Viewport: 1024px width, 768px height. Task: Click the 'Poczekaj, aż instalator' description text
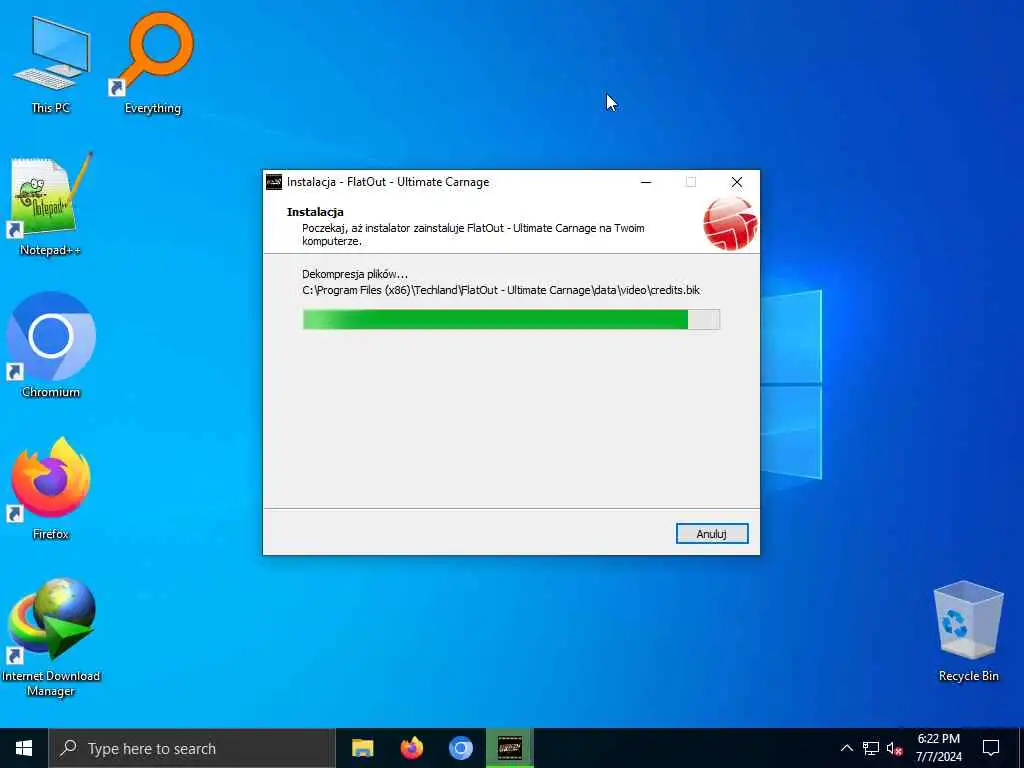[473, 234]
